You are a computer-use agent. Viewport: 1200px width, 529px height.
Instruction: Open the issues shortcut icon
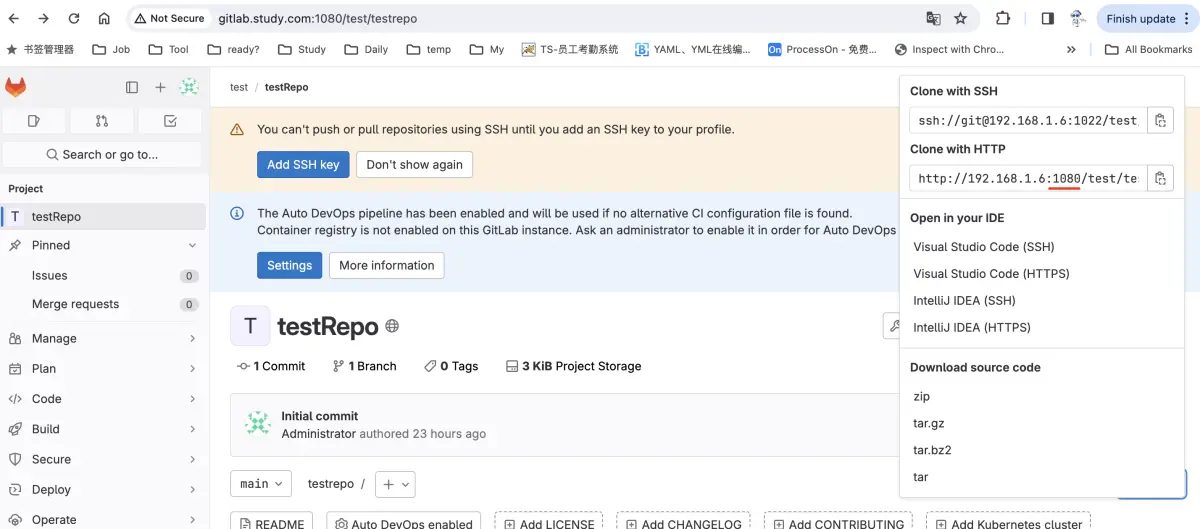pyautogui.click(x=34, y=121)
